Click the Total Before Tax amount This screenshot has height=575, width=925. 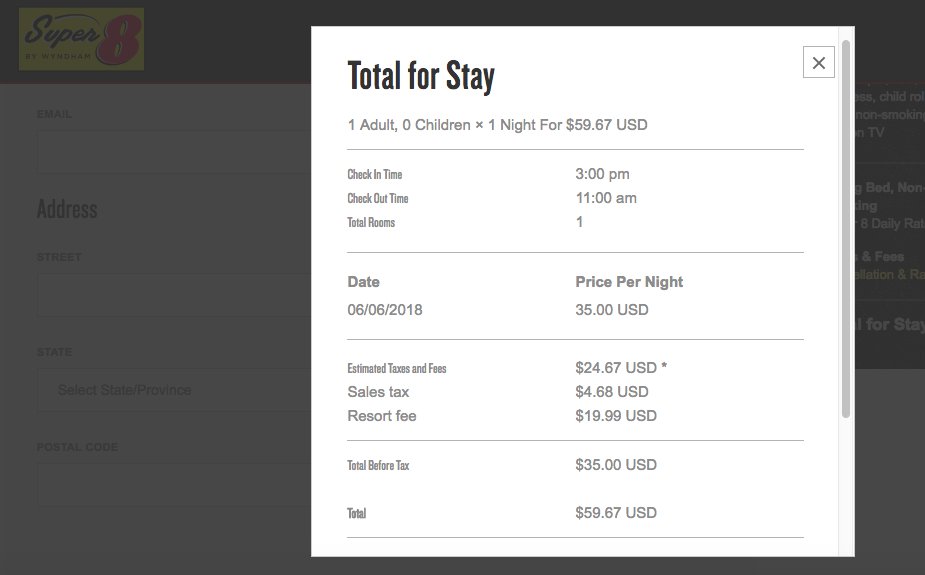(616, 465)
